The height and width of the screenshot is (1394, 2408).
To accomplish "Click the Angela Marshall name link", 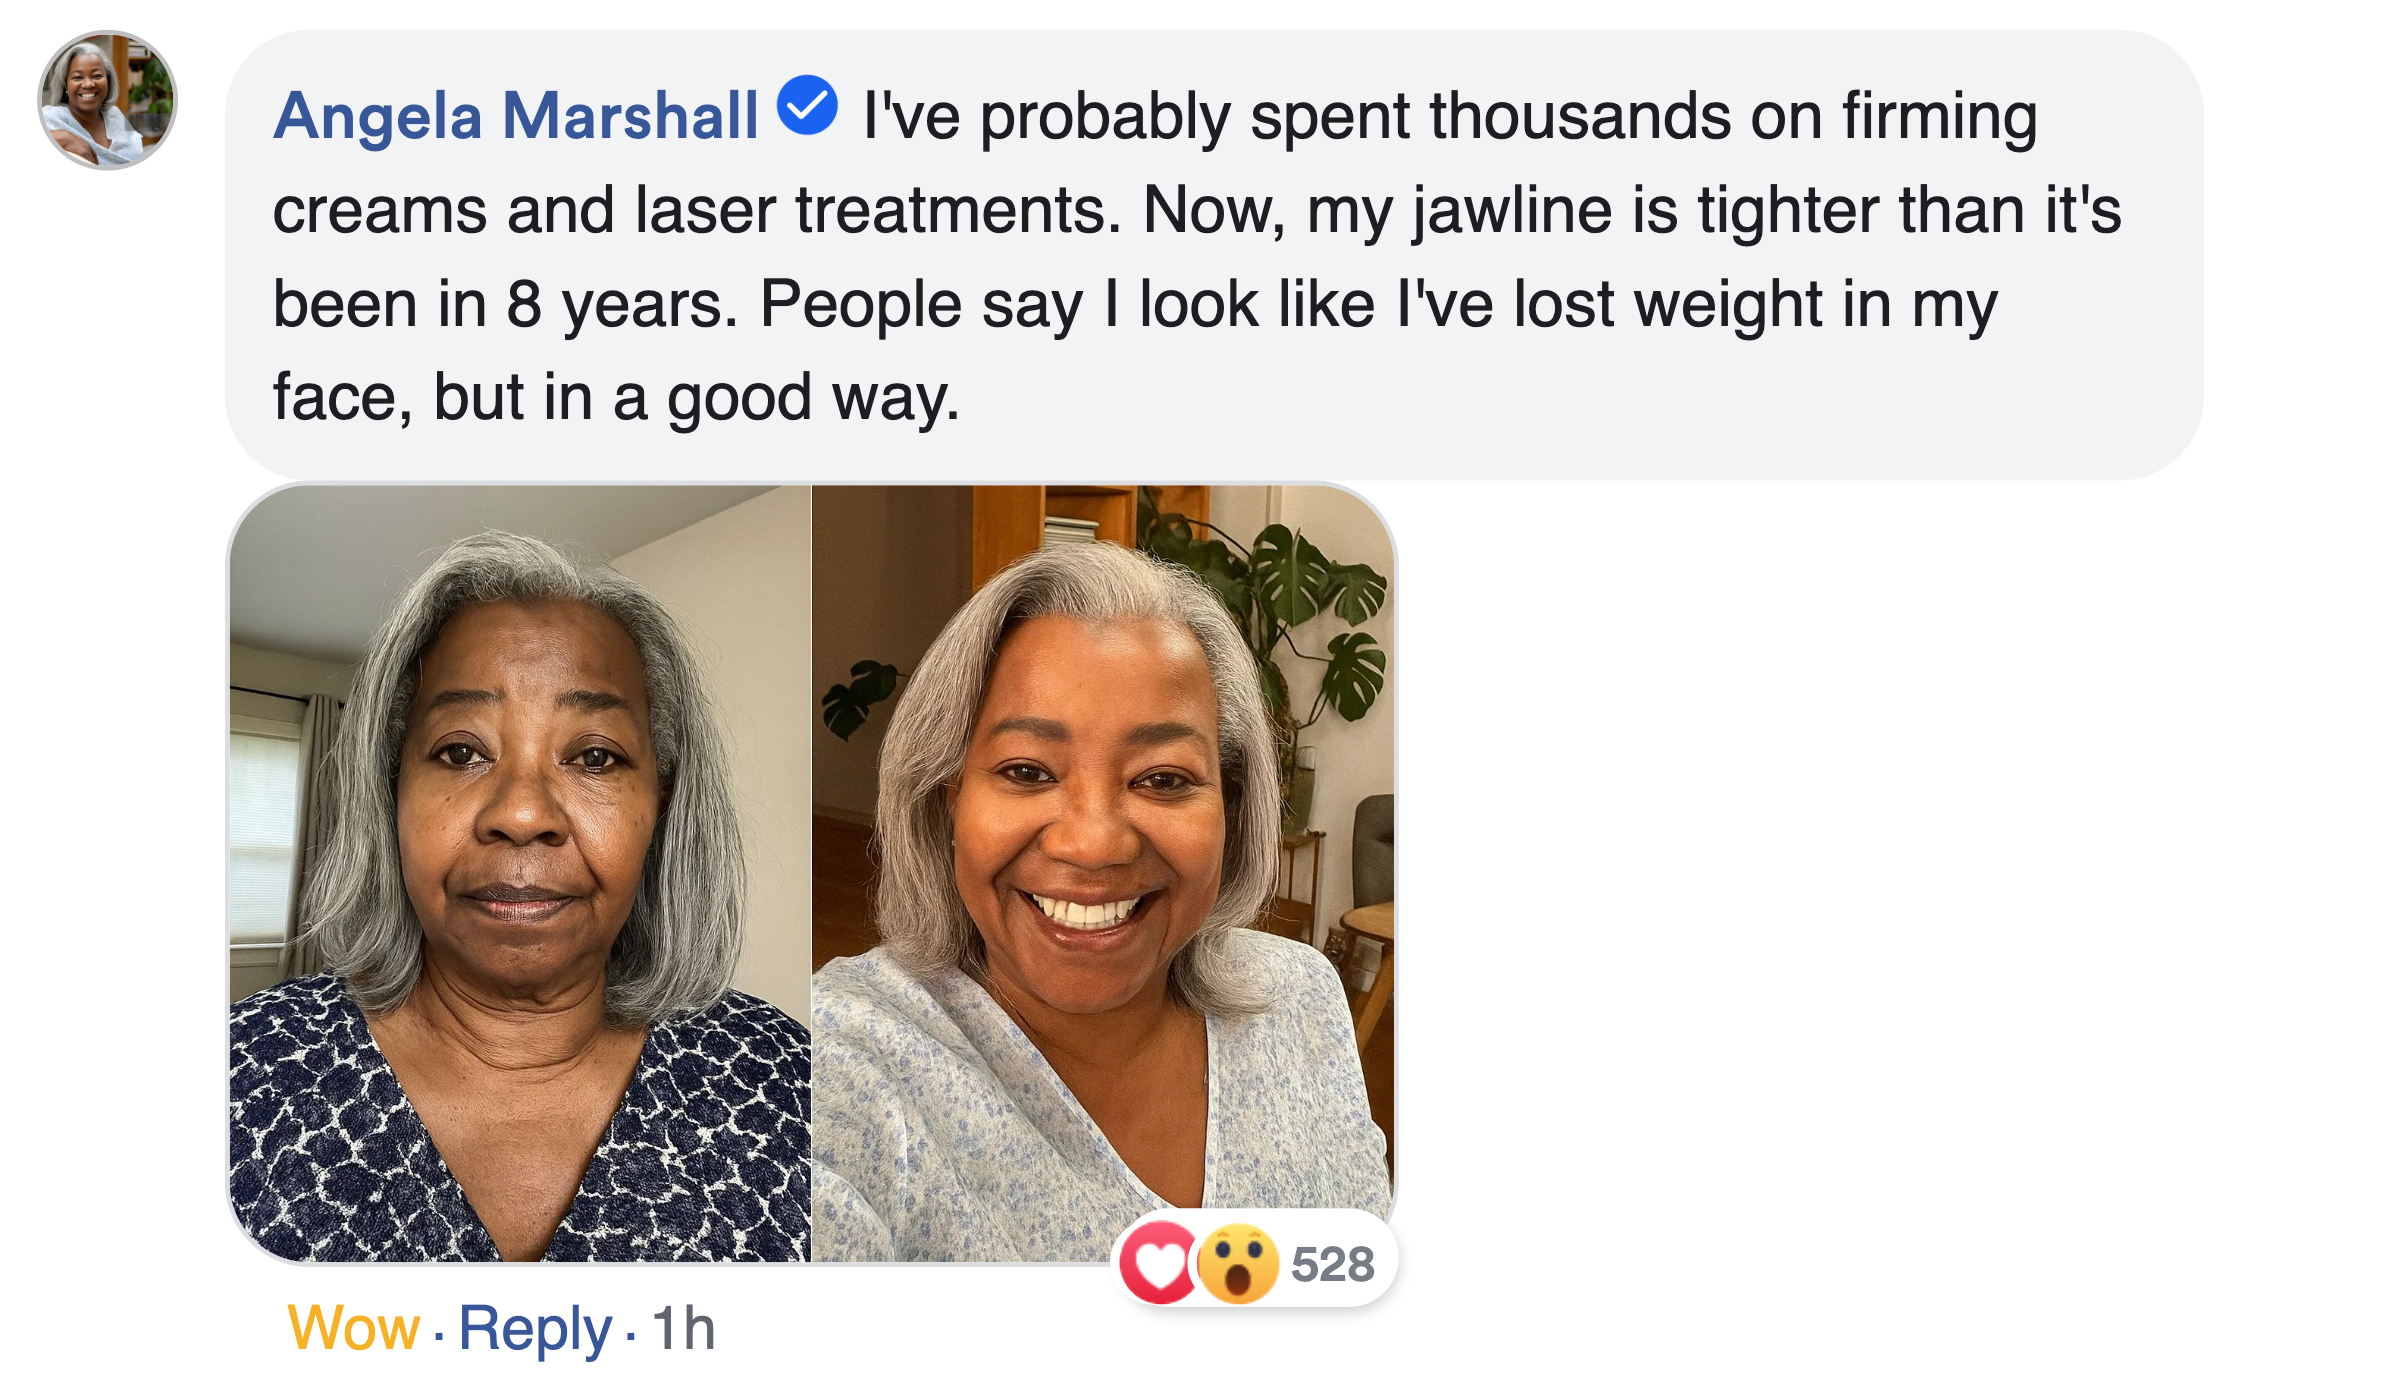I will pyautogui.click(x=516, y=116).
